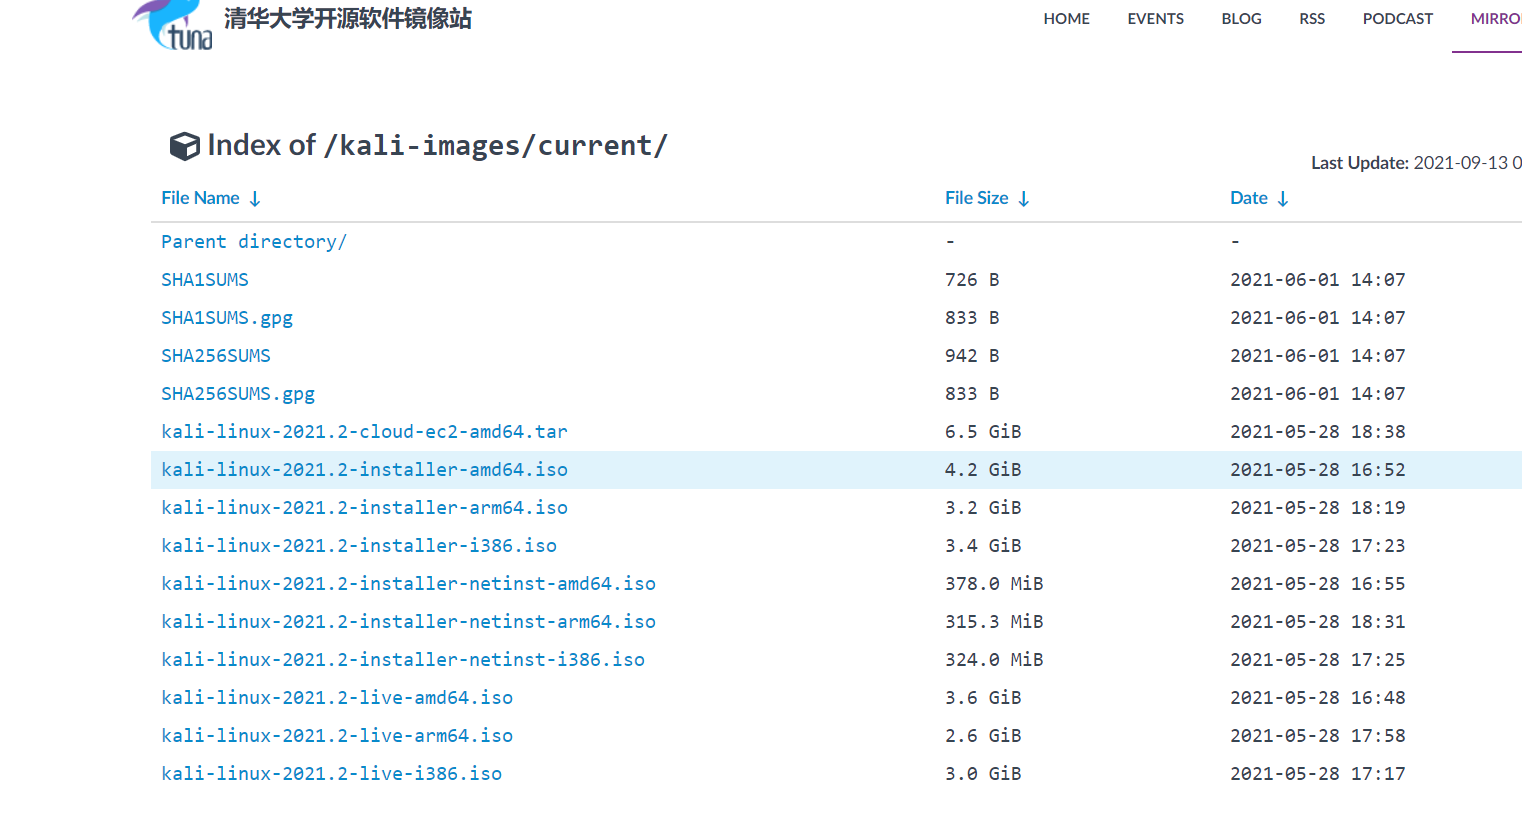Click the 315.3 MiB size cell
Screen dimensions: 1522x833
[994, 622]
